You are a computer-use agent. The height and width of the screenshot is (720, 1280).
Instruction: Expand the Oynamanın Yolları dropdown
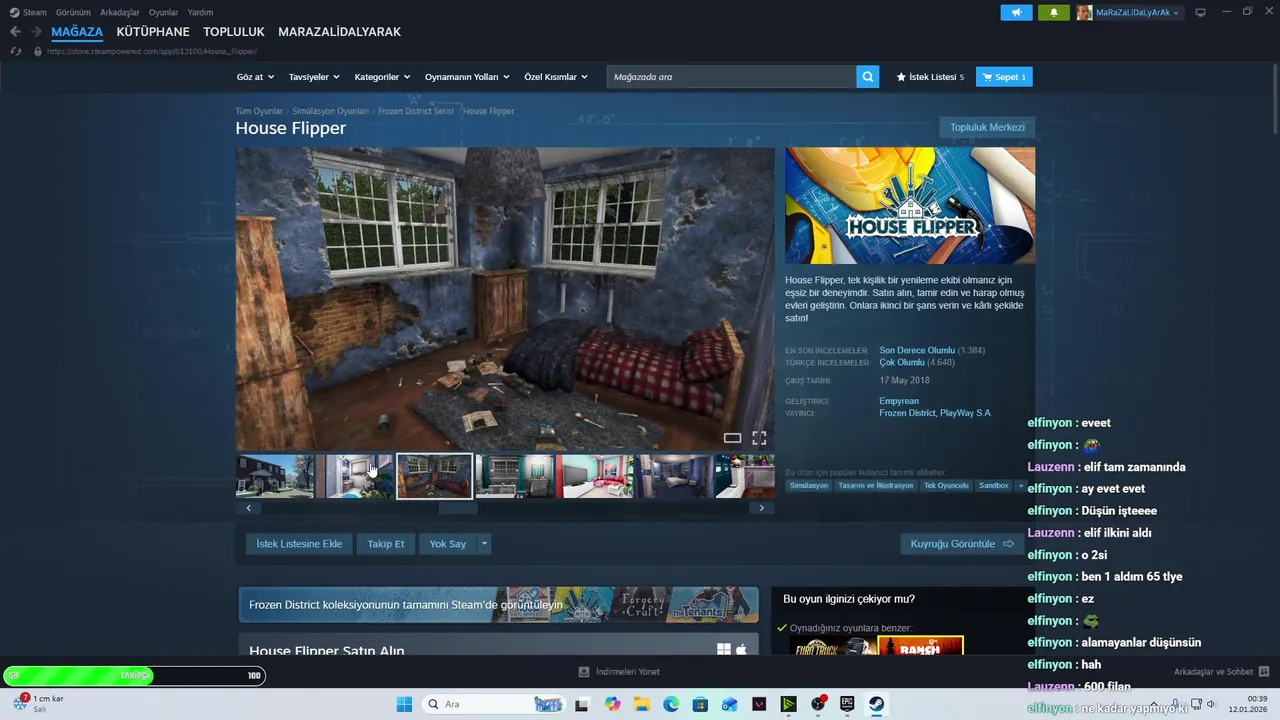click(467, 77)
